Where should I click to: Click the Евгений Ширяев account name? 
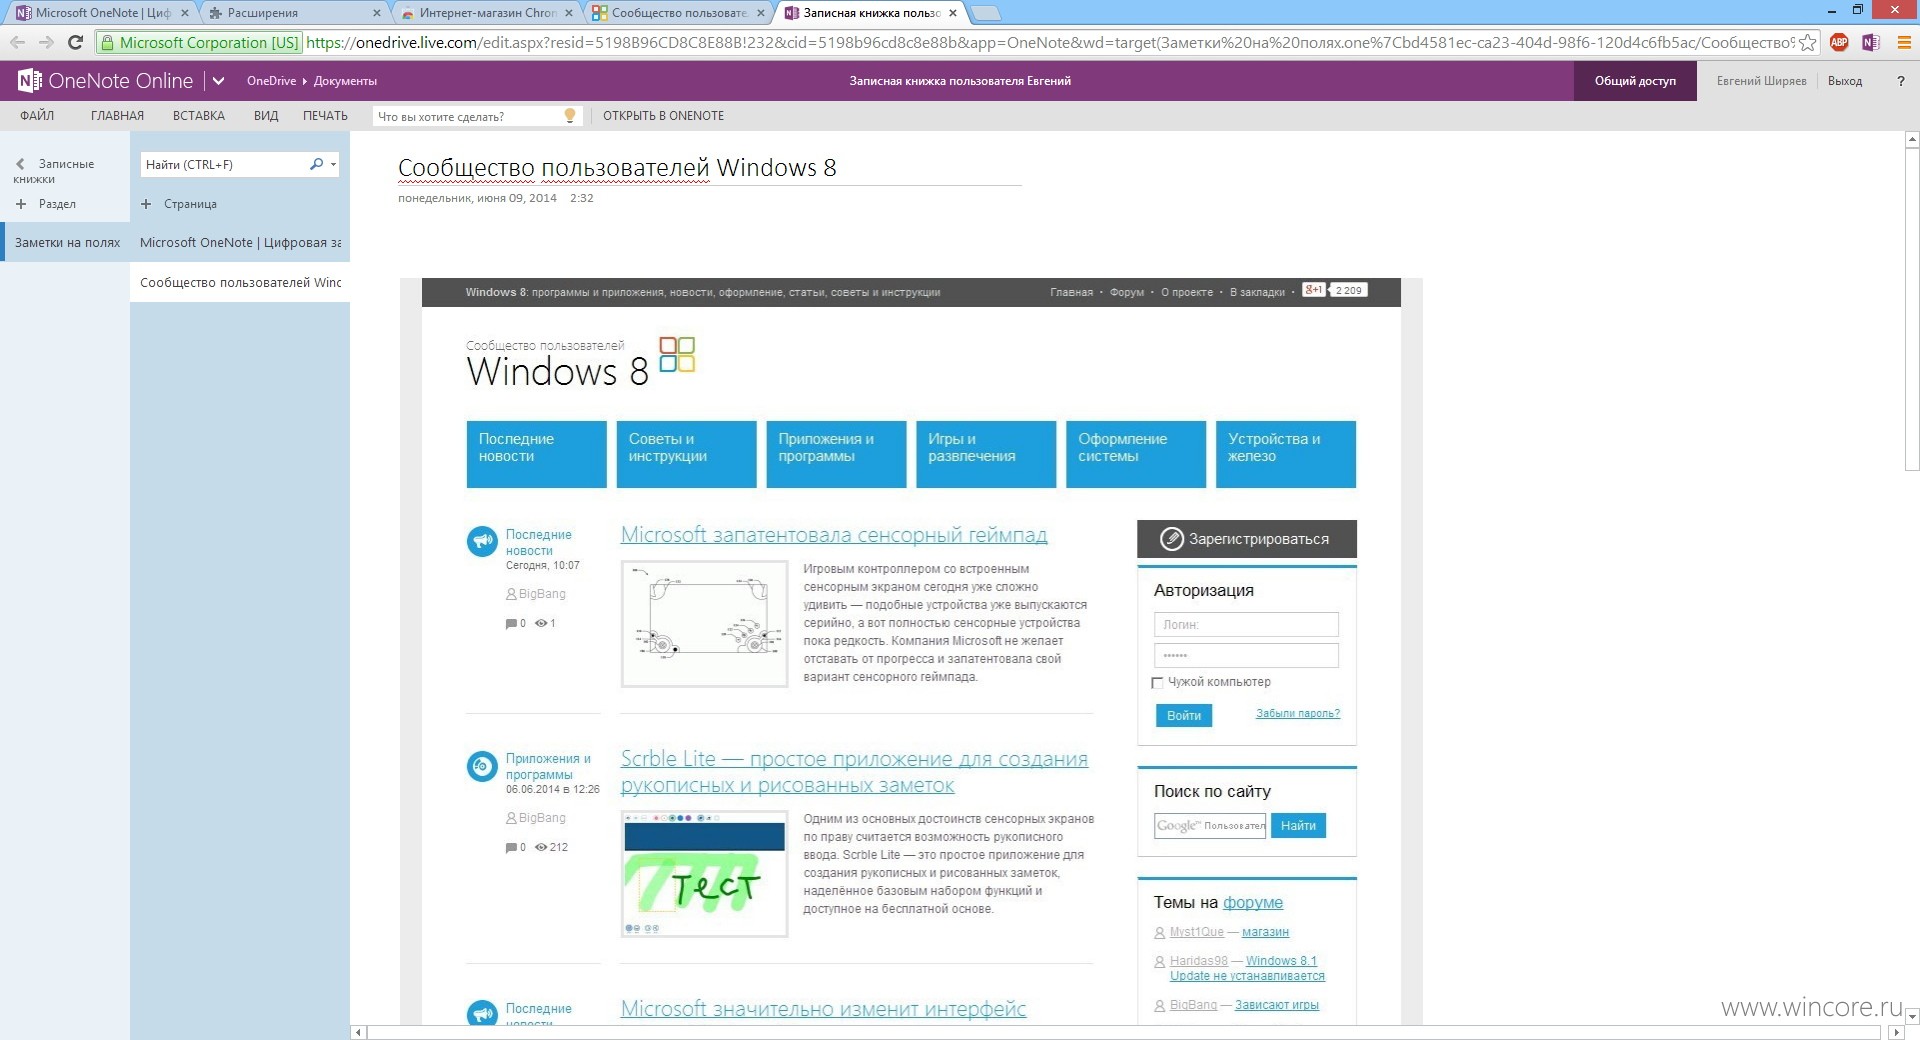(1762, 81)
